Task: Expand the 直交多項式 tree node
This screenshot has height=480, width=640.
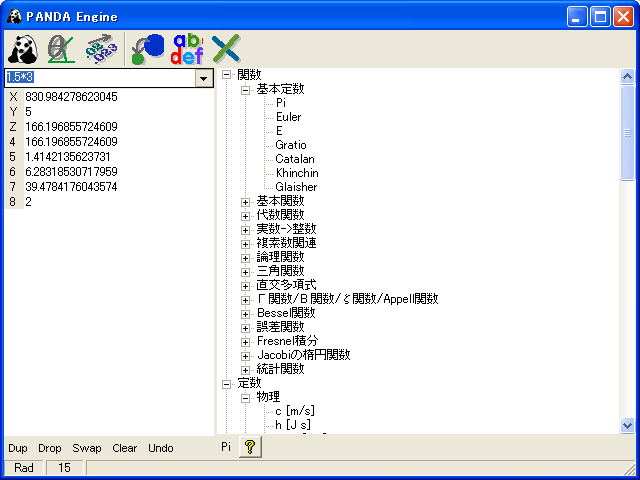Action: (245, 286)
